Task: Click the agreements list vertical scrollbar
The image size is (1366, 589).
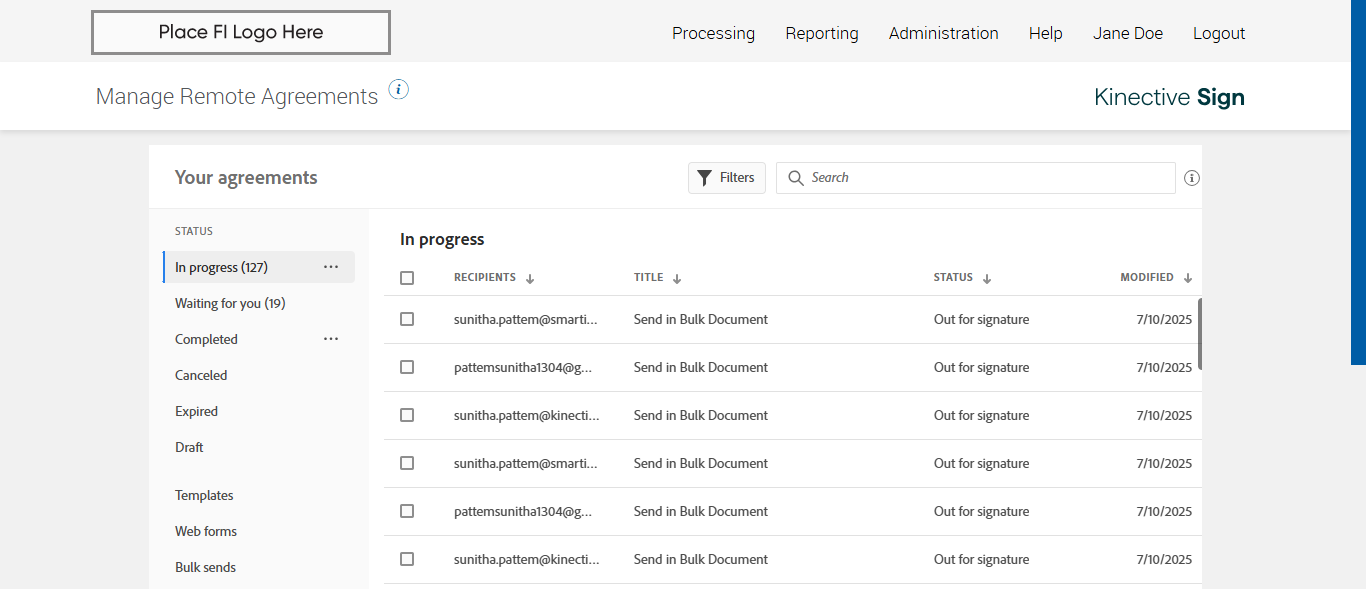Action: point(1199,334)
